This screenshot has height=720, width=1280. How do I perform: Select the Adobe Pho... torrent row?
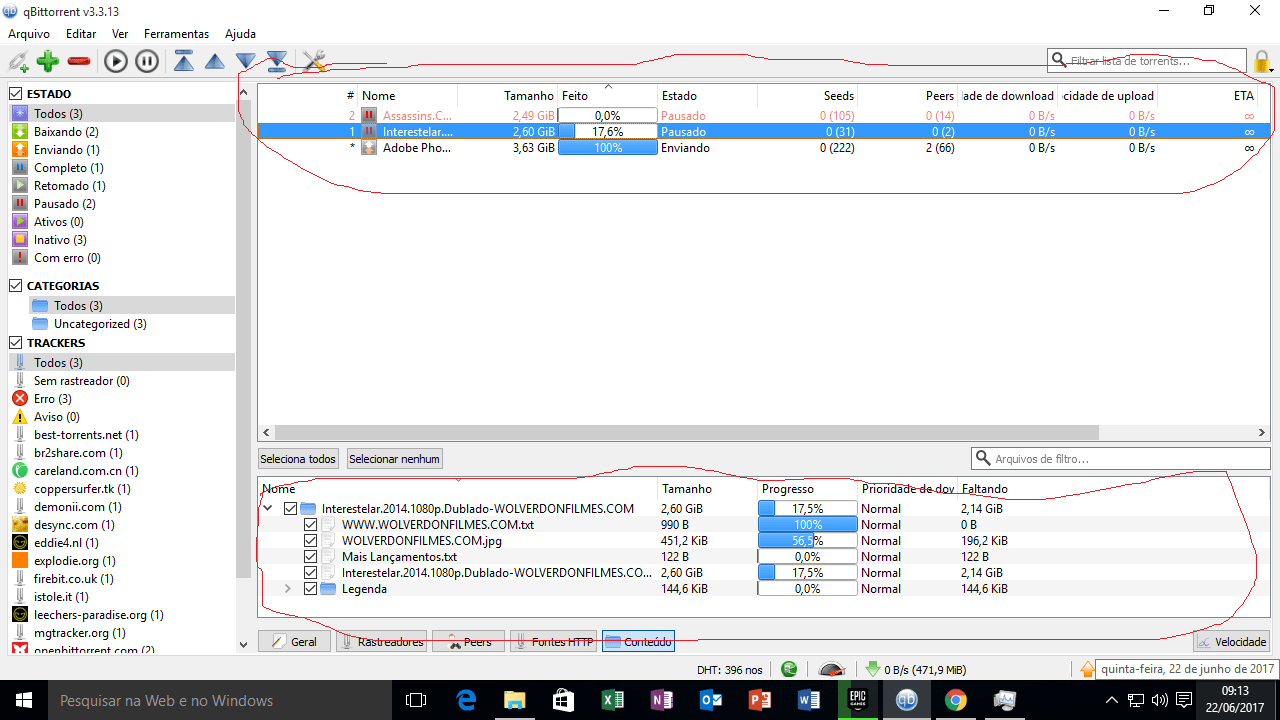click(764, 148)
